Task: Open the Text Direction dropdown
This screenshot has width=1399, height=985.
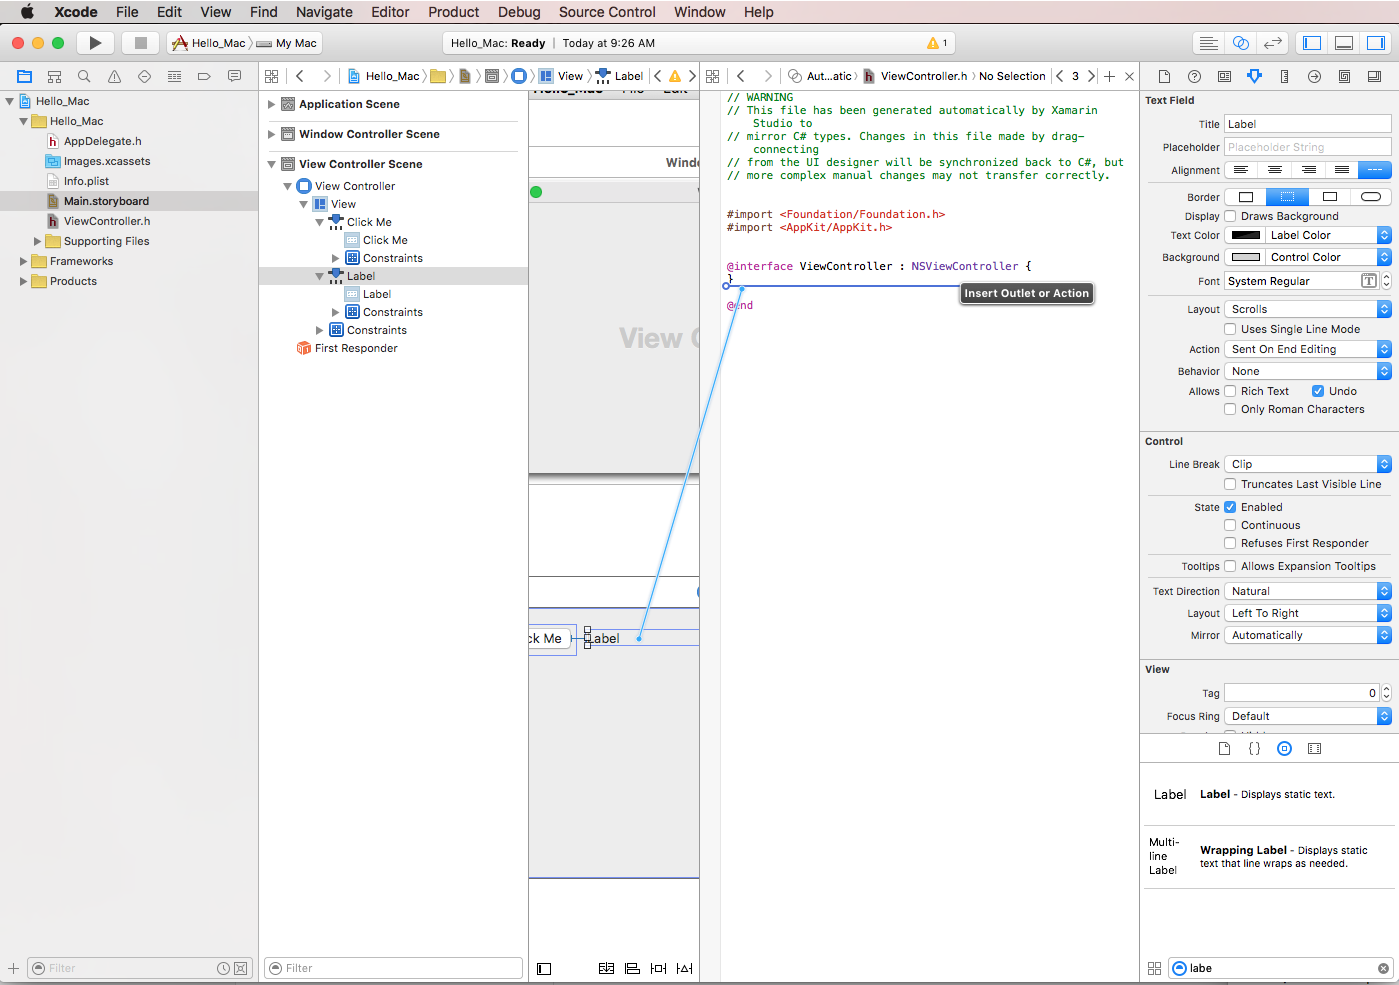Action: [x=1307, y=591]
